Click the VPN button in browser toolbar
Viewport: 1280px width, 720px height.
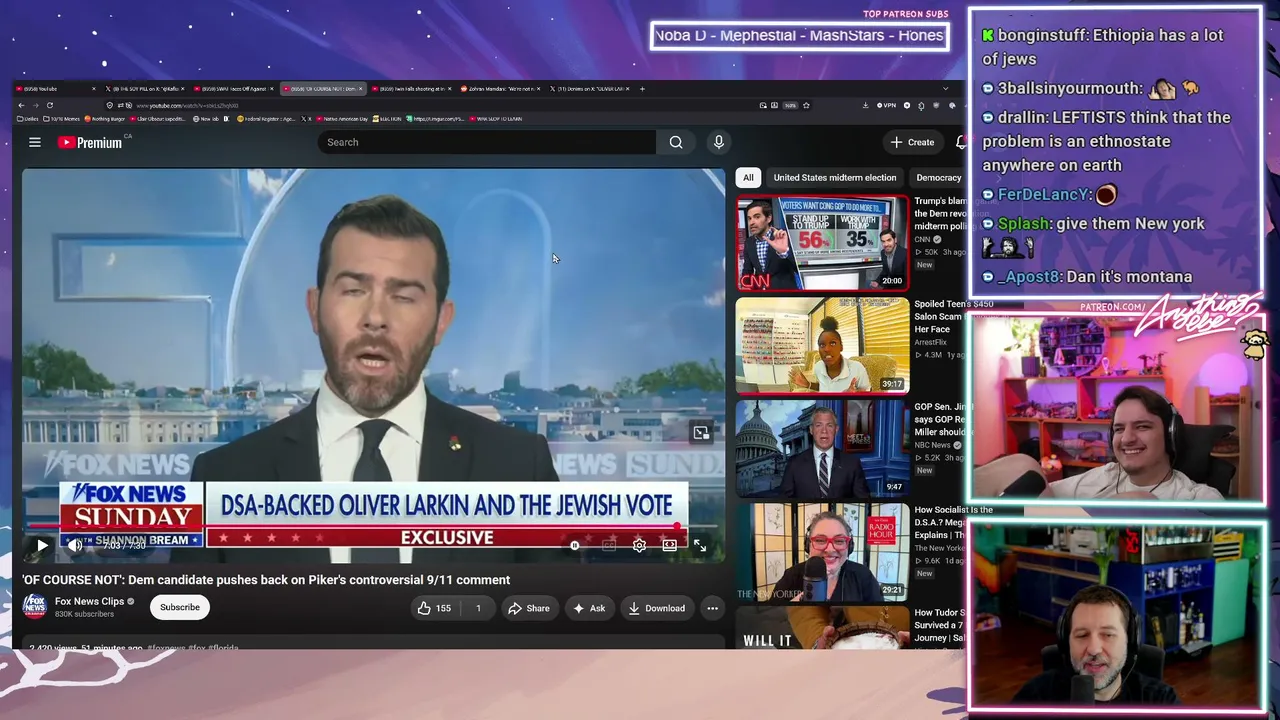pyautogui.click(x=886, y=105)
